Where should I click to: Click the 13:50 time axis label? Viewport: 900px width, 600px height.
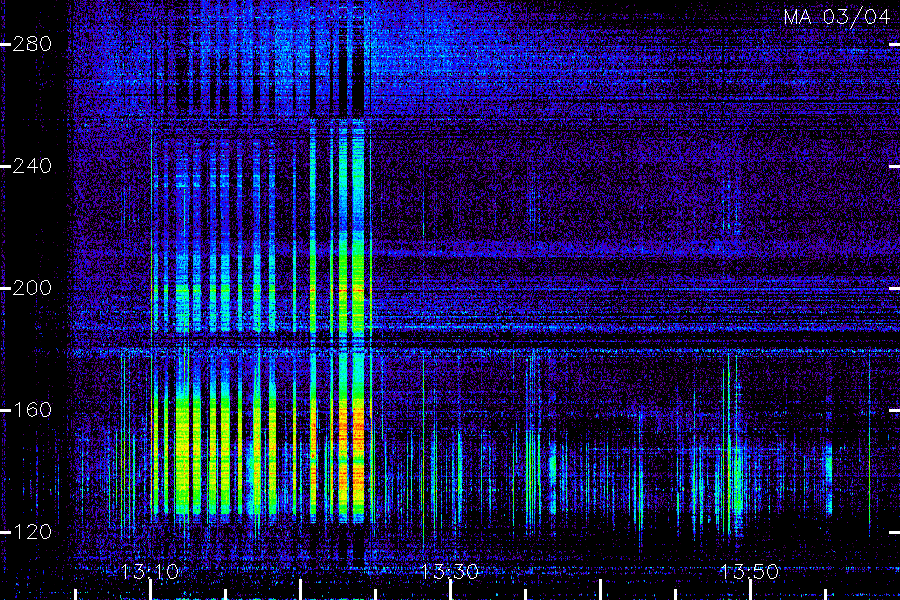point(750,572)
